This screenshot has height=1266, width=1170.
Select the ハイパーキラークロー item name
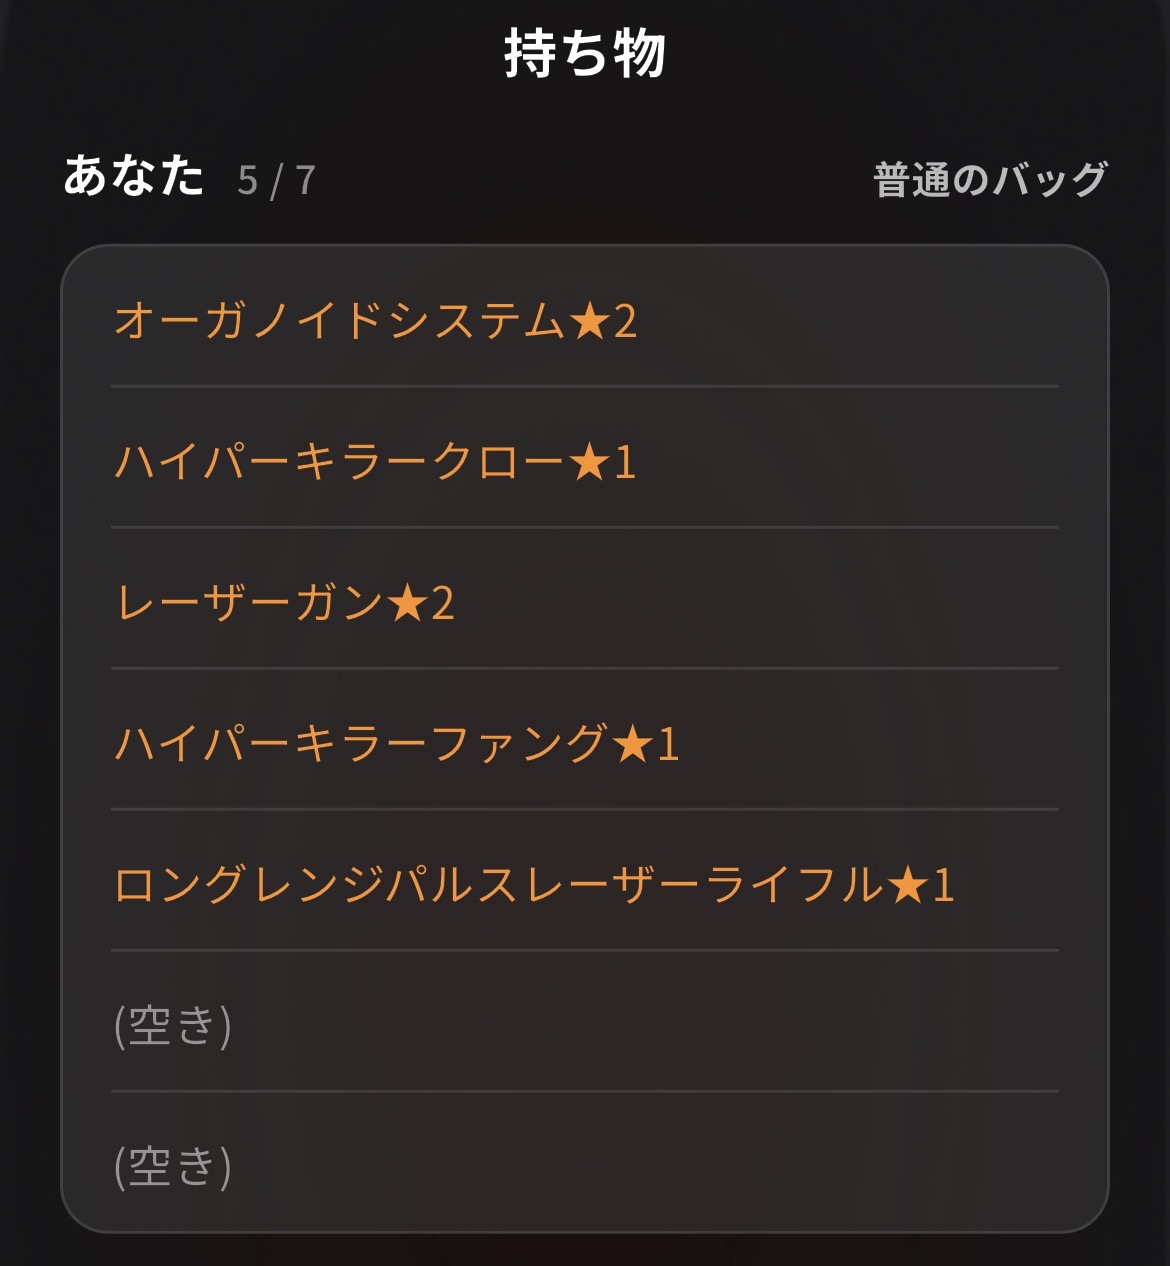pos(340,462)
